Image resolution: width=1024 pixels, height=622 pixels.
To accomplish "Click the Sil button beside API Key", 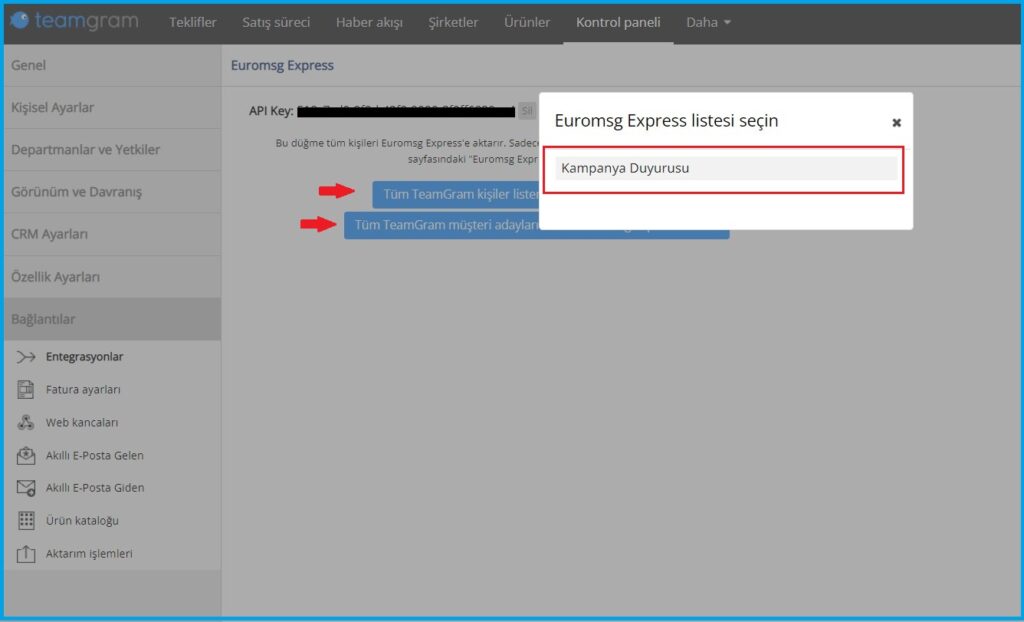I will coord(527,111).
